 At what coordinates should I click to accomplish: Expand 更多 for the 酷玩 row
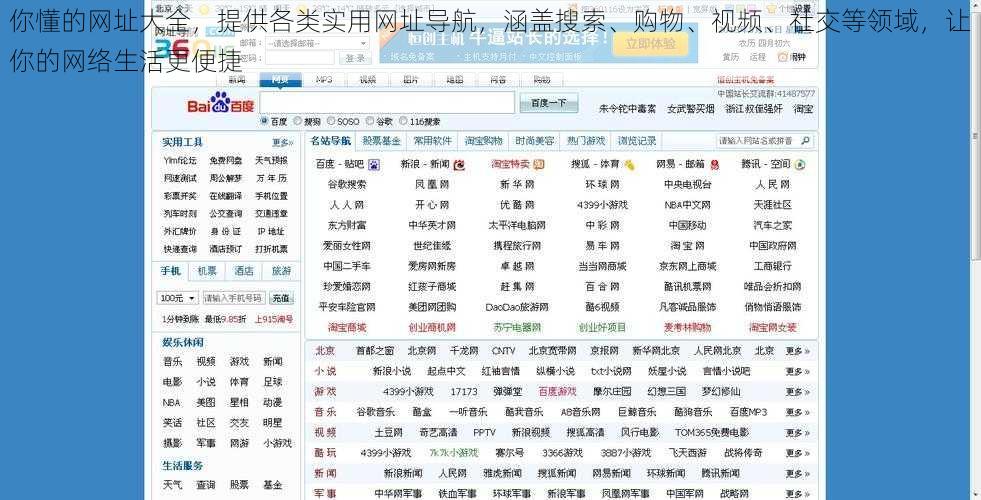coord(798,453)
